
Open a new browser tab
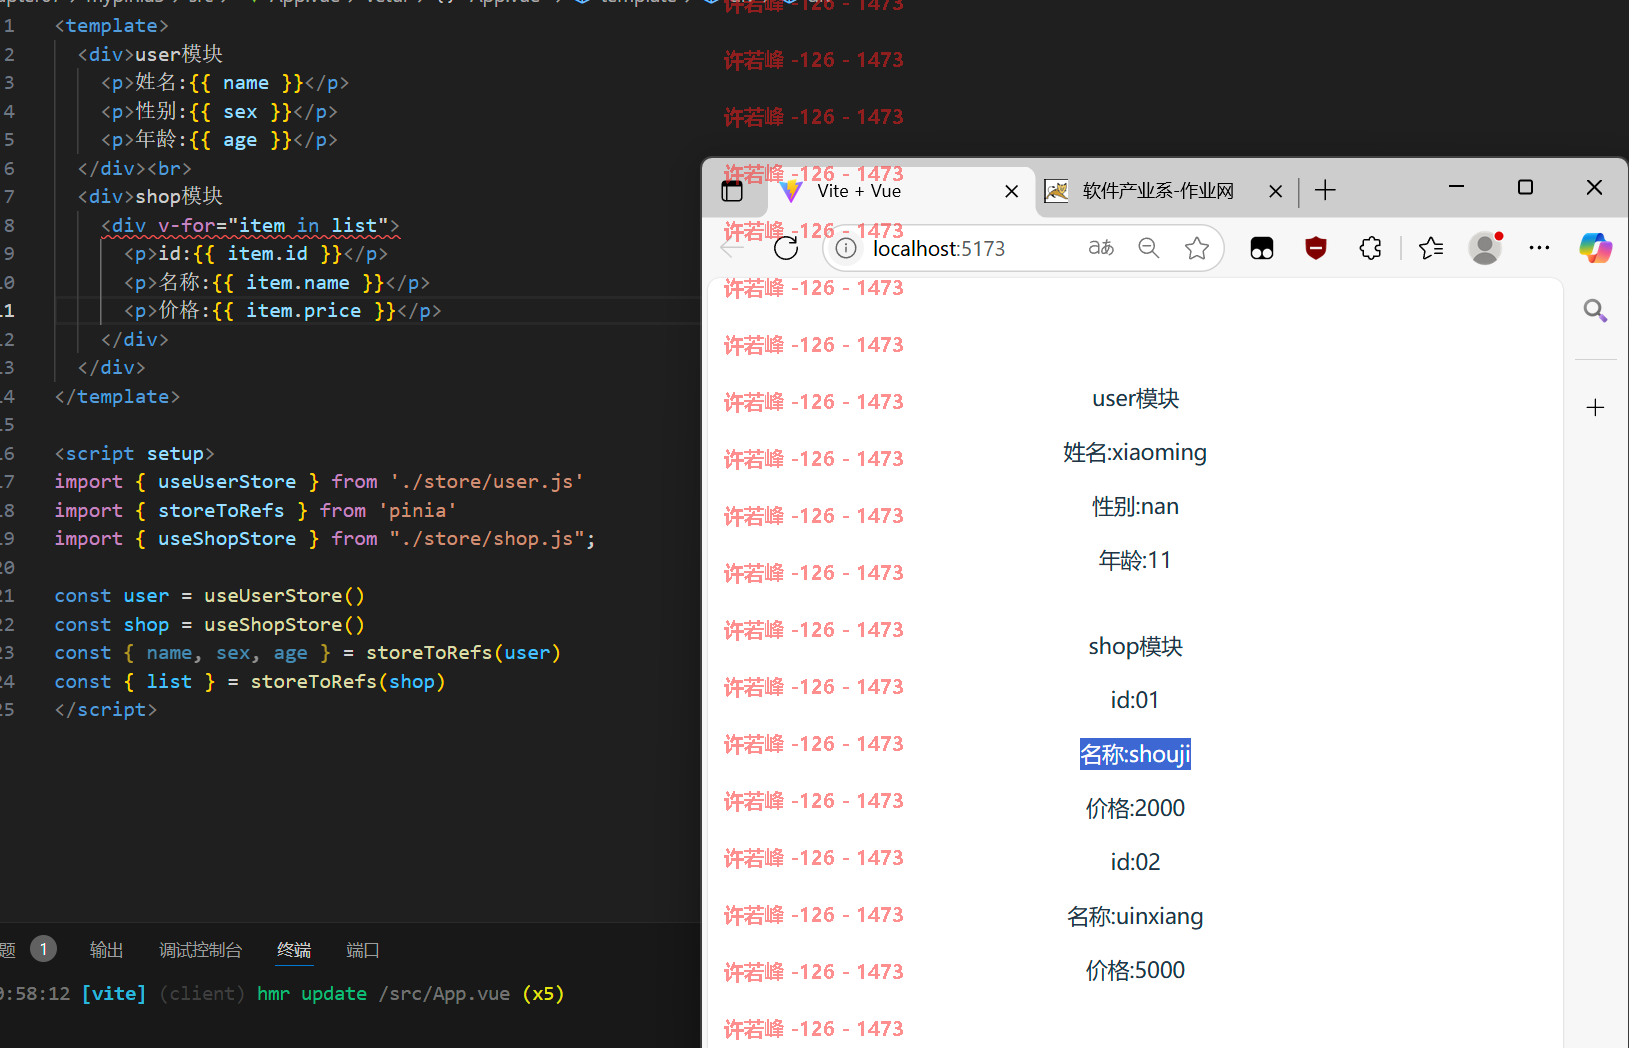tap(1325, 190)
